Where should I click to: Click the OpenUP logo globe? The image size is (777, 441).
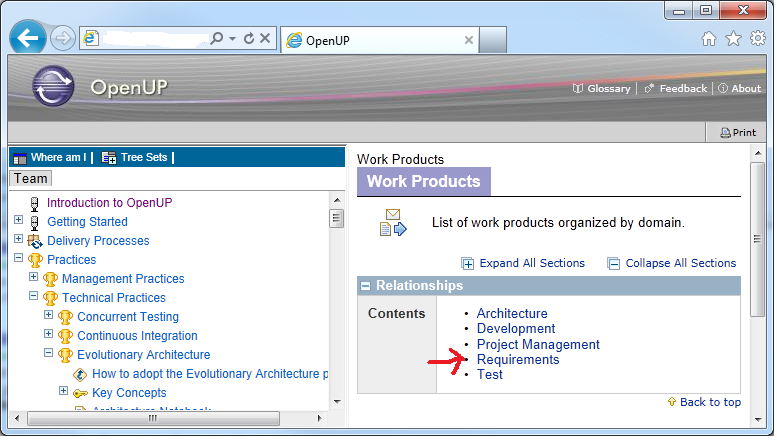tap(54, 86)
